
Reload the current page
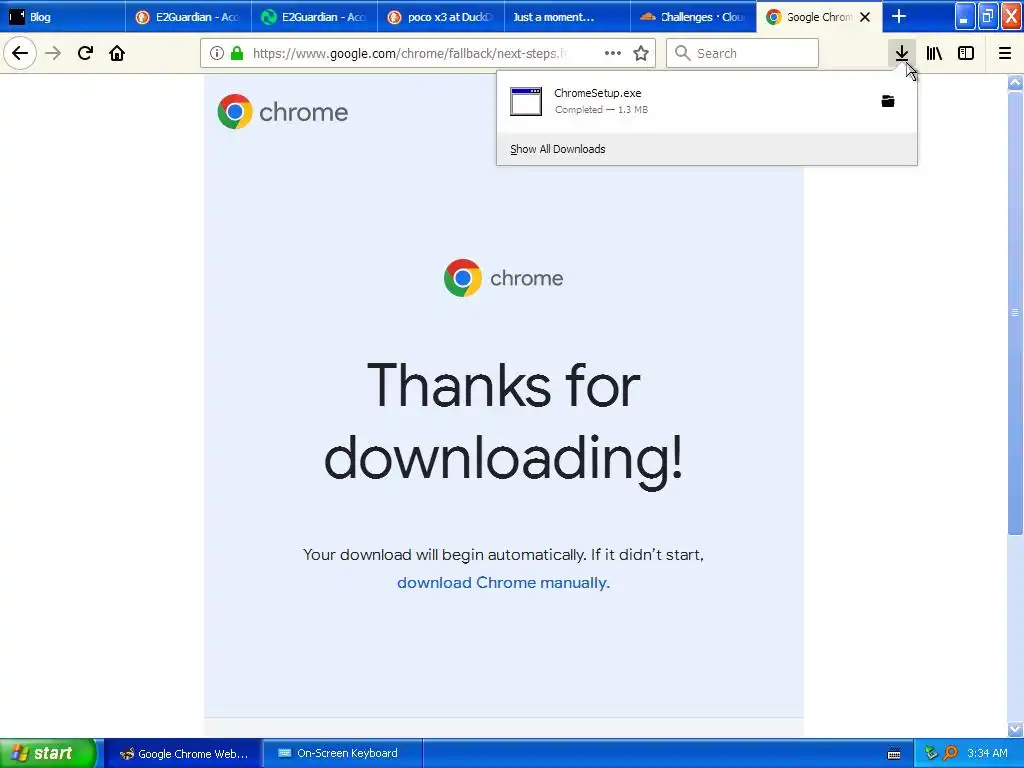(x=85, y=53)
